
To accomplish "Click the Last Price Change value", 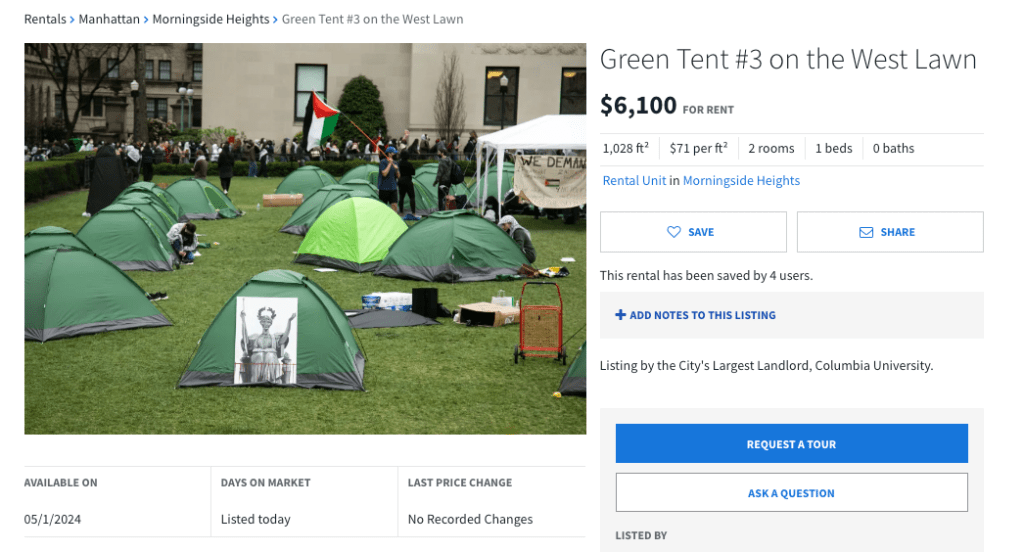I will (x=470, y=519).
